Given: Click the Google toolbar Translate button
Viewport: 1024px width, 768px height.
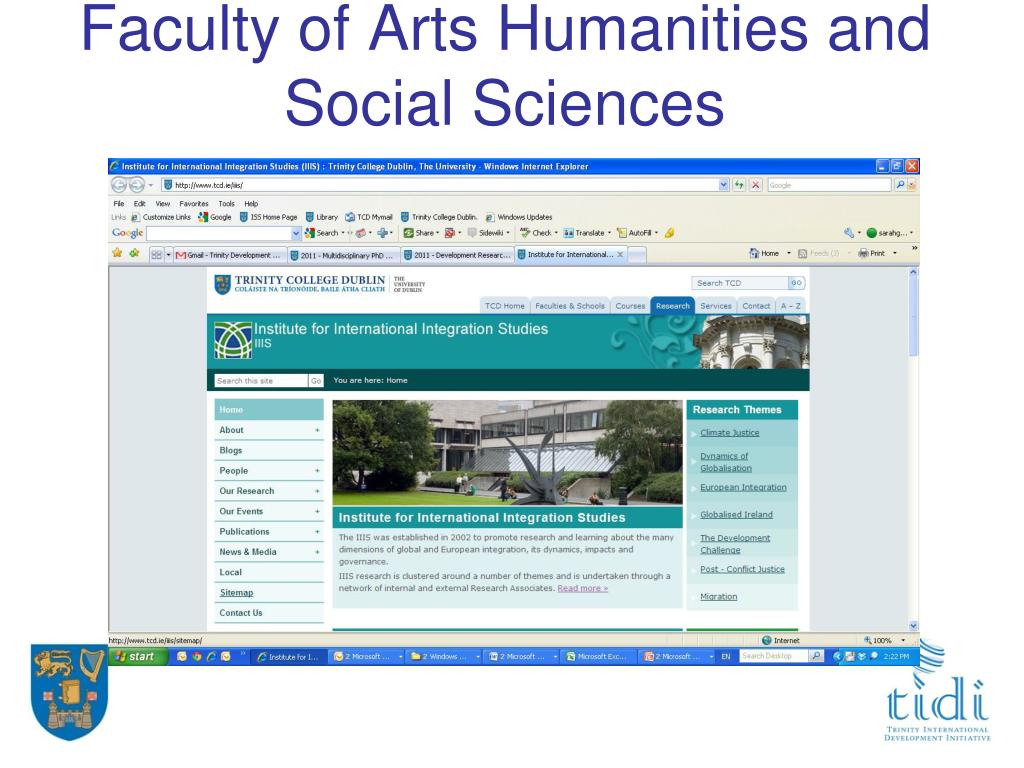Looking at the screenshot, I should coord(586,233).
